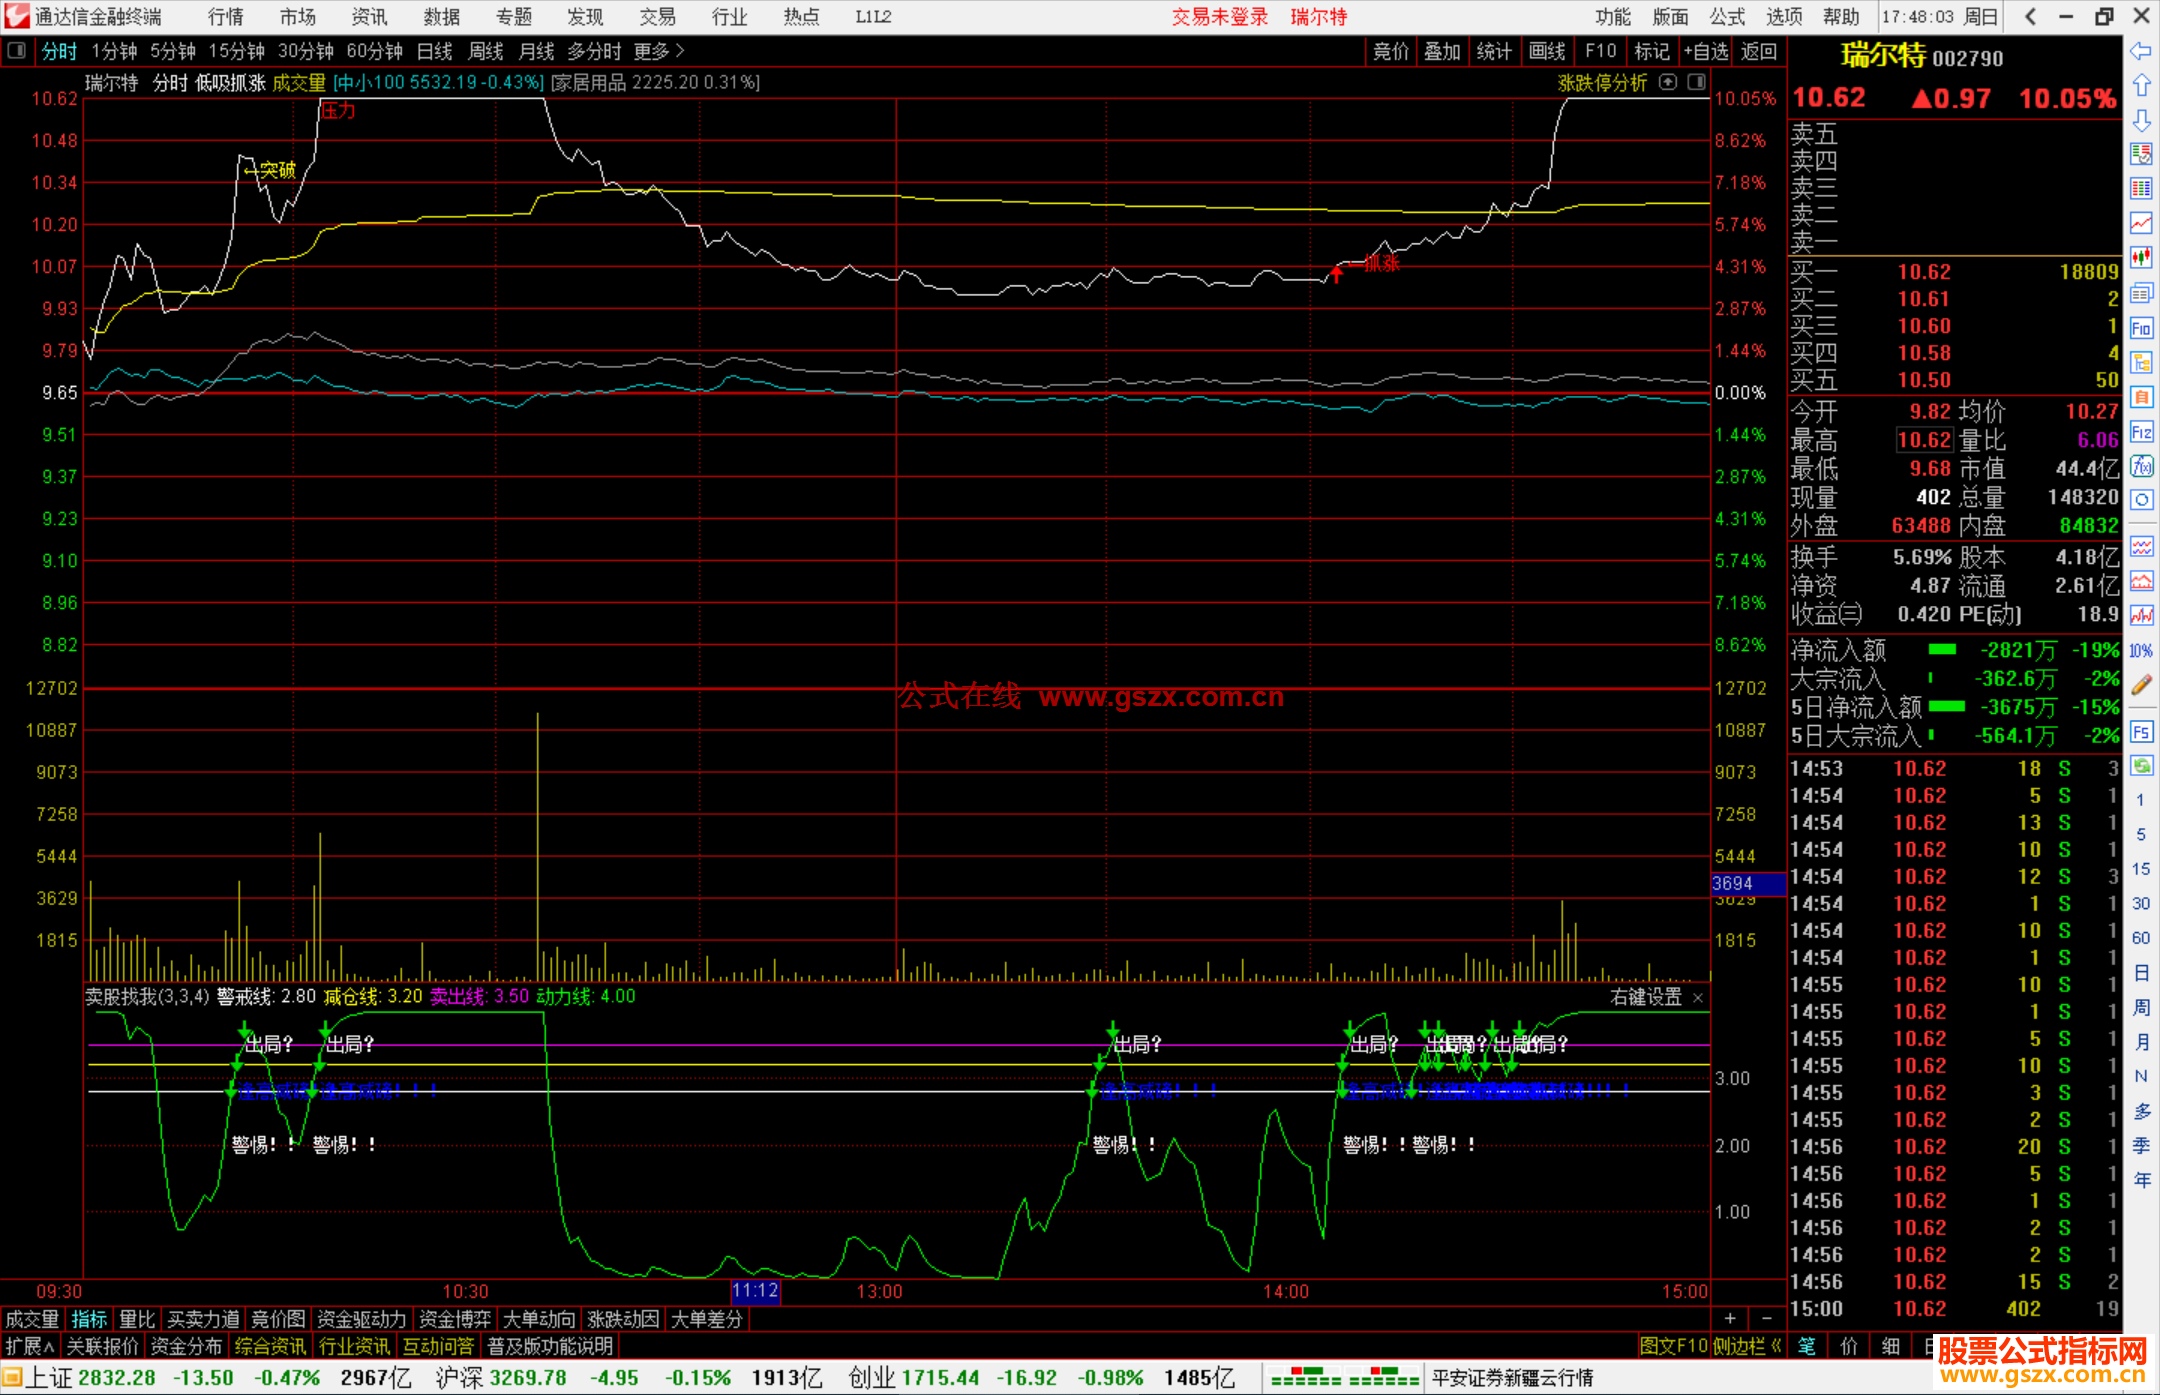Viewport: 2160px width, 1395px height.
Task: Click the 11:12 time marker on axis
Action: coord(755,1291)
